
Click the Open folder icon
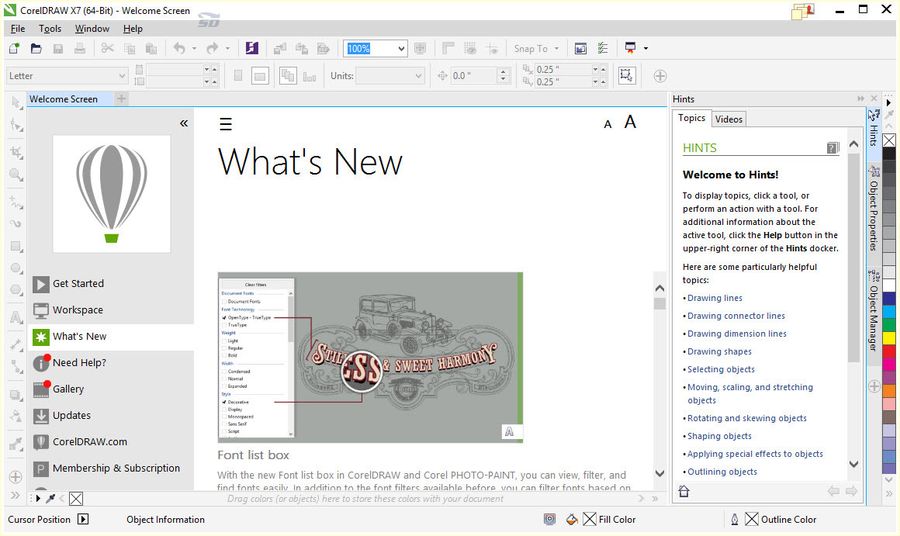[36, 49]
